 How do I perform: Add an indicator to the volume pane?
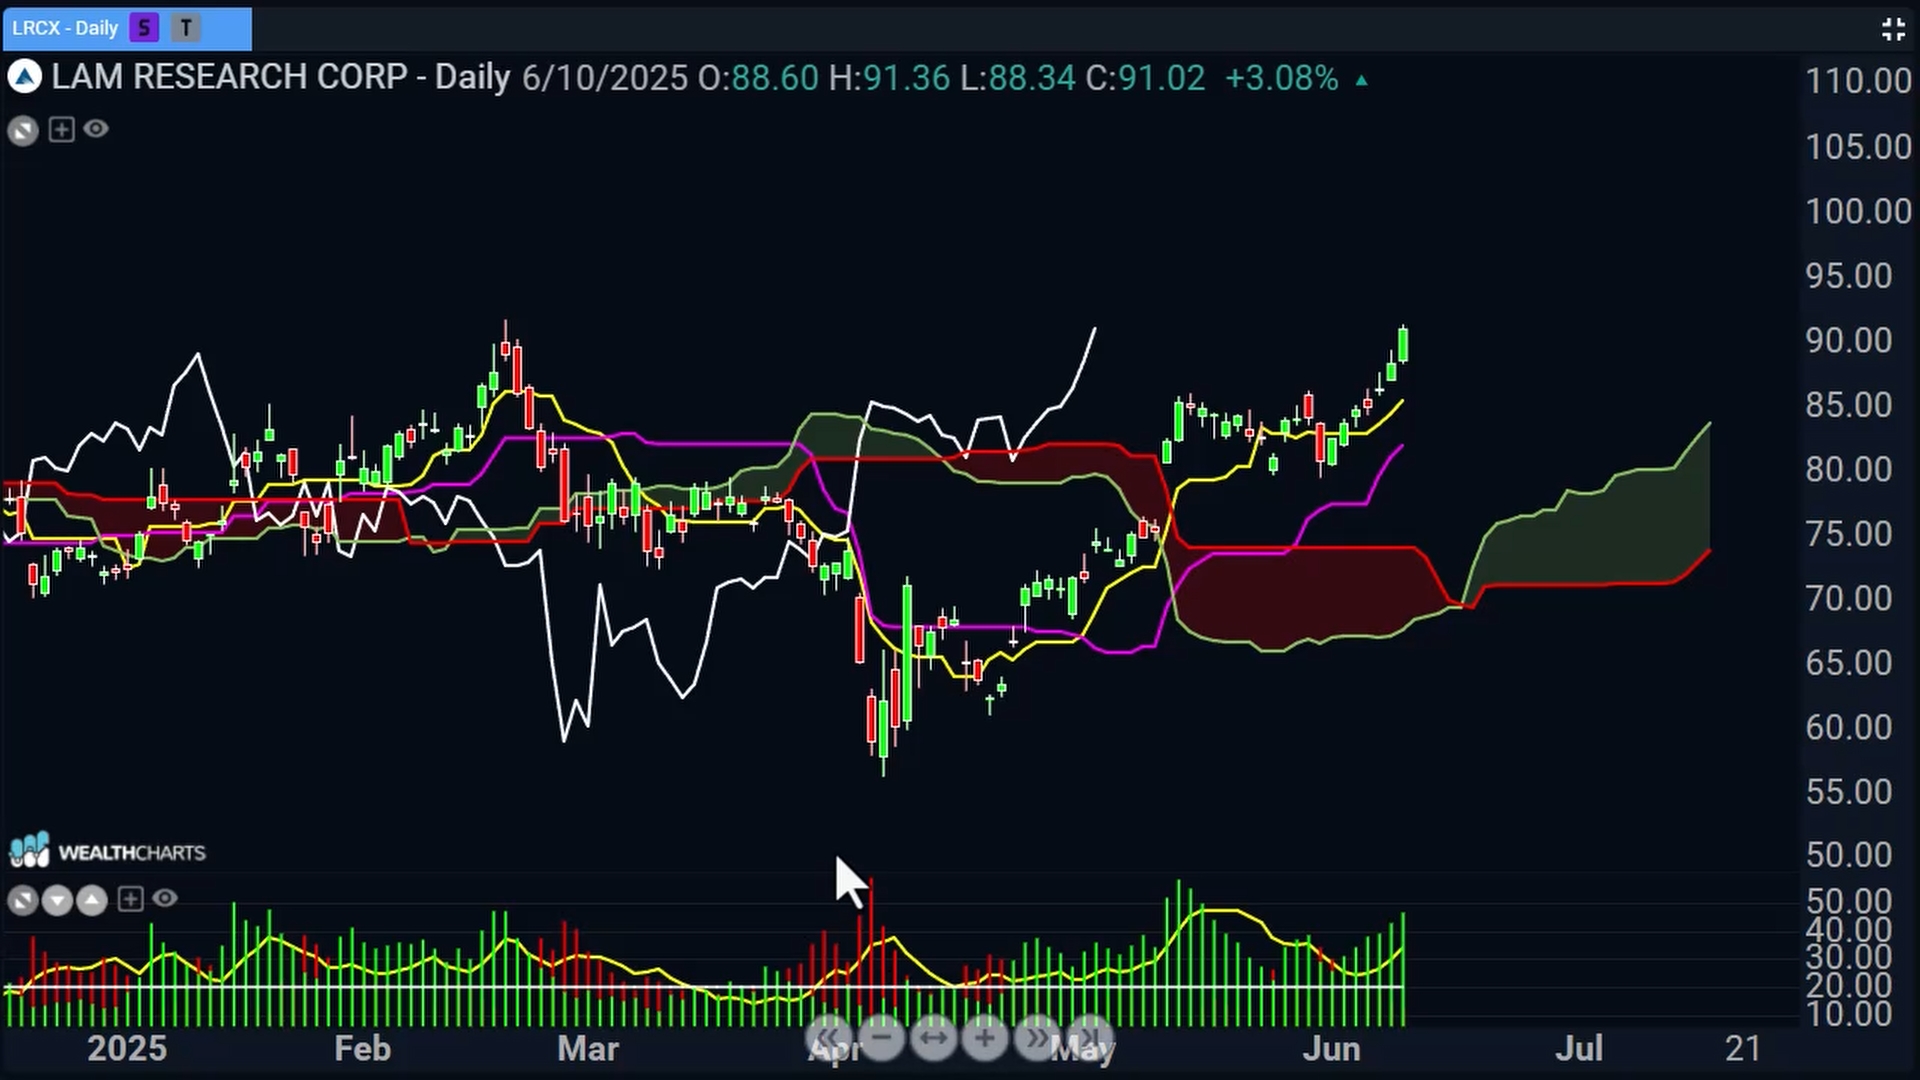click(x=131, y=899)
